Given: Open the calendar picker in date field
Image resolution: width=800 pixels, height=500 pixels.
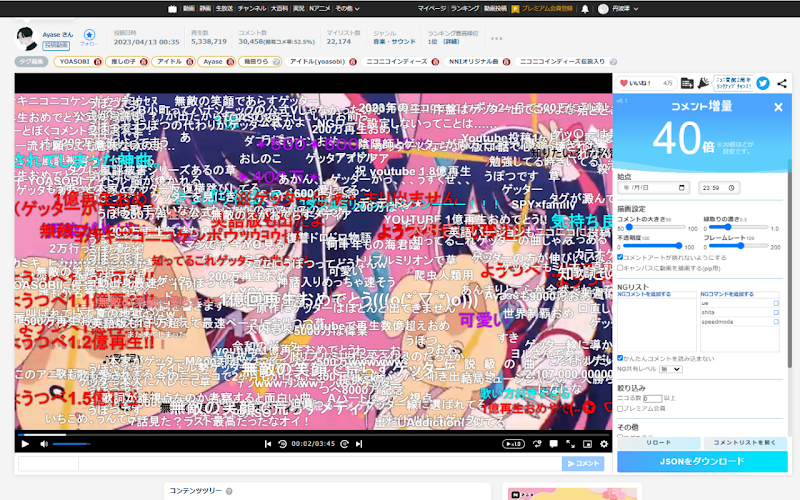Looking at the screenshot, I should 682,188.
